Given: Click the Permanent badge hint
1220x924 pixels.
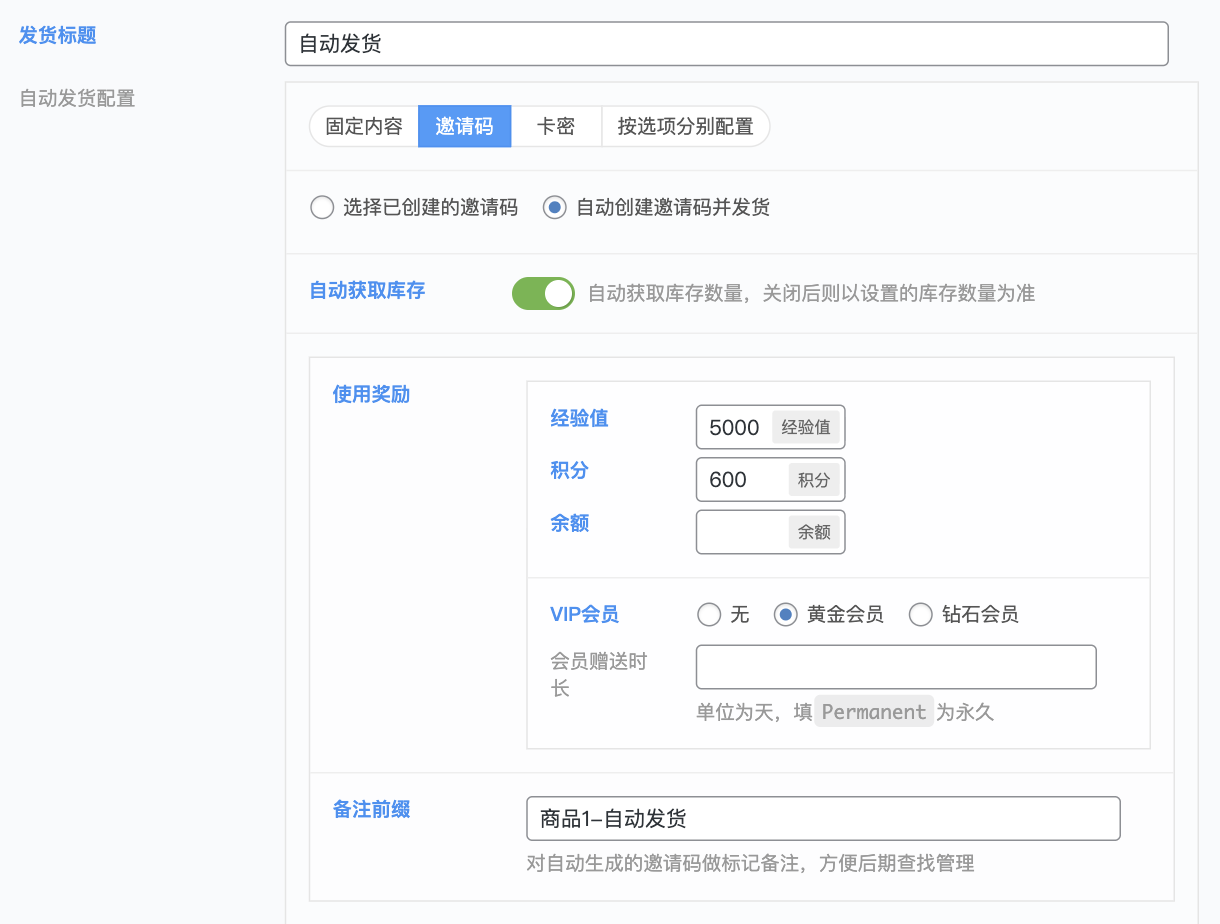Looking at the screenshot, I should [874, 711].
